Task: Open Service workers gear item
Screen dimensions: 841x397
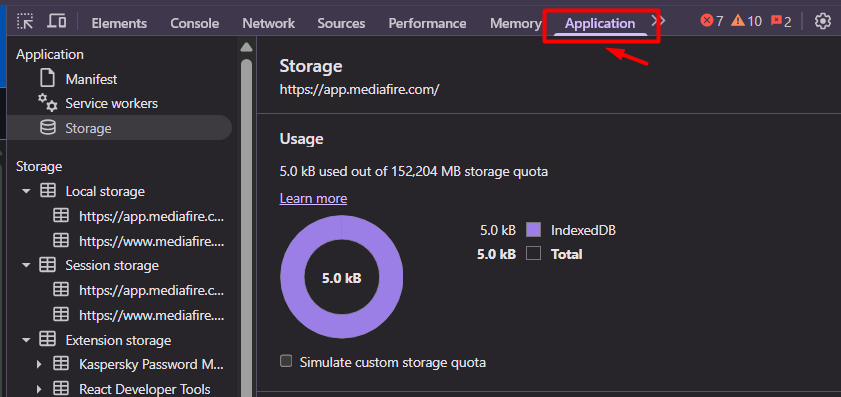Action: pyautogui.click(x=112, y=103)
